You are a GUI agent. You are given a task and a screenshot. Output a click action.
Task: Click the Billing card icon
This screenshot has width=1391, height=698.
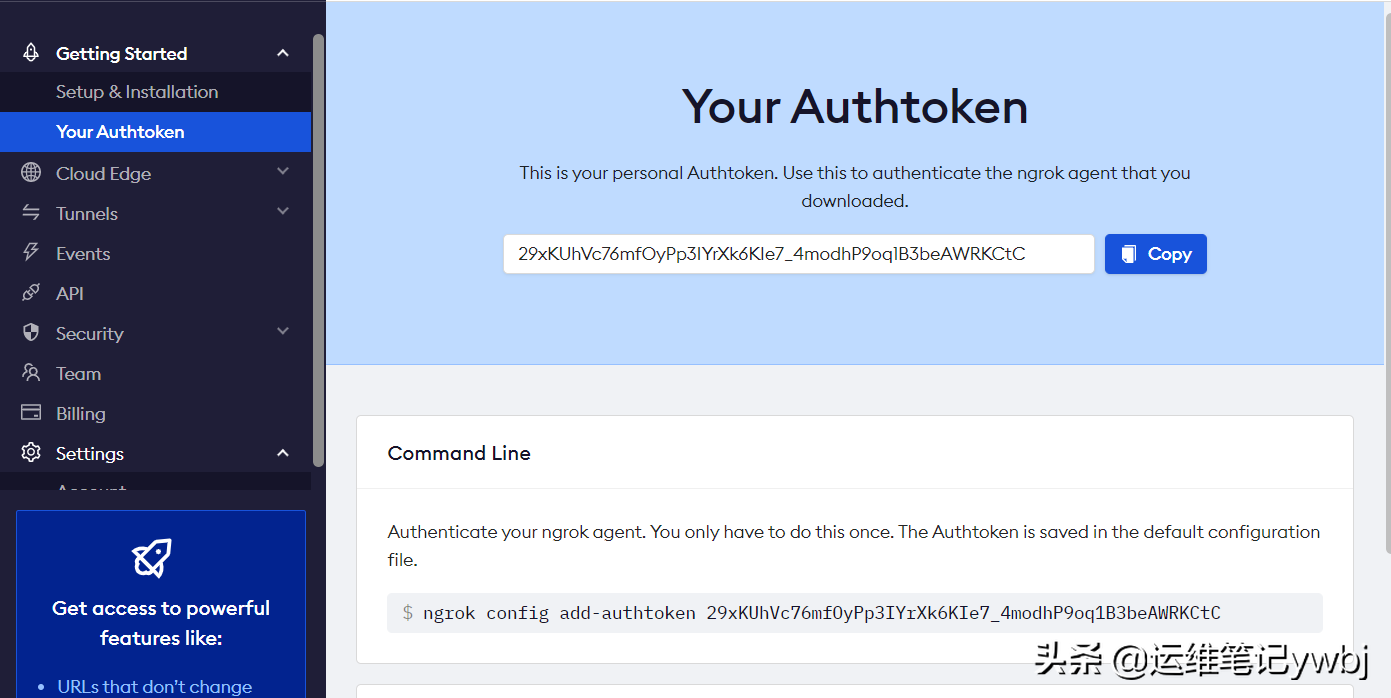point(31,413)
